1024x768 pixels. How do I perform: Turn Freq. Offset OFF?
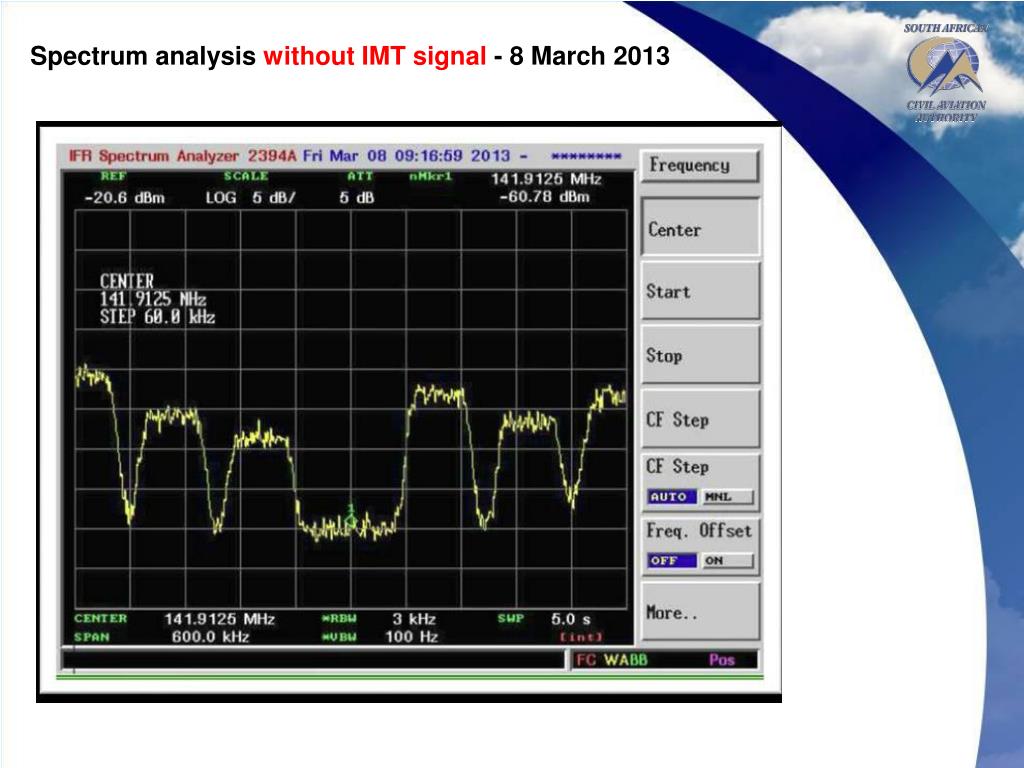click(671, 560)
